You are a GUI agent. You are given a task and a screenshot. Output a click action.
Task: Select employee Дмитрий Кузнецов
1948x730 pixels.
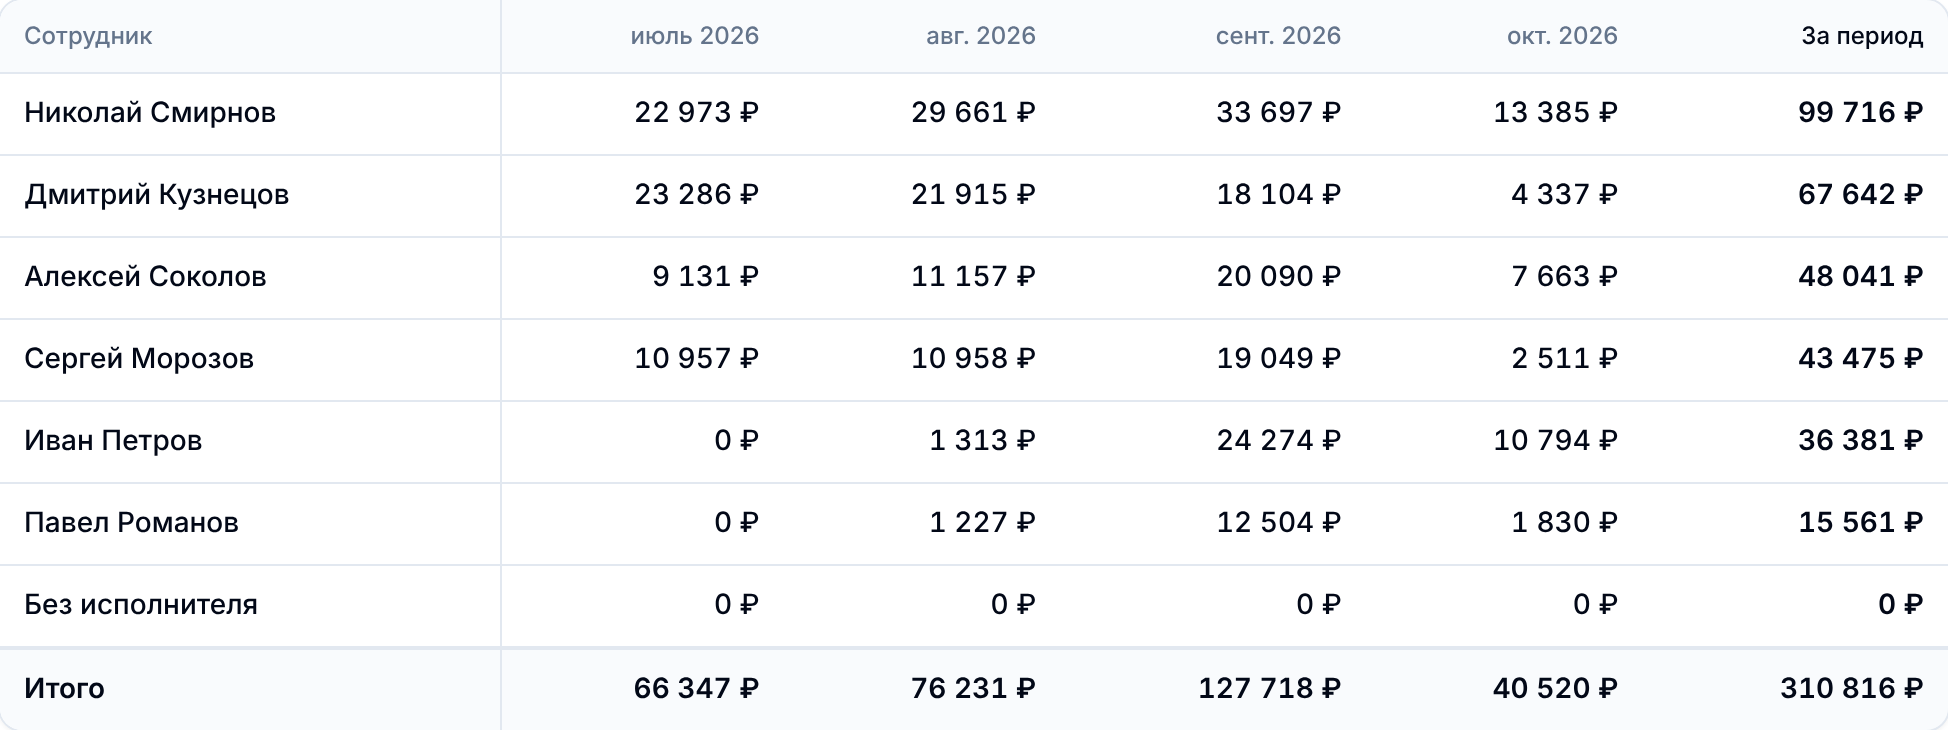point(157,194)
